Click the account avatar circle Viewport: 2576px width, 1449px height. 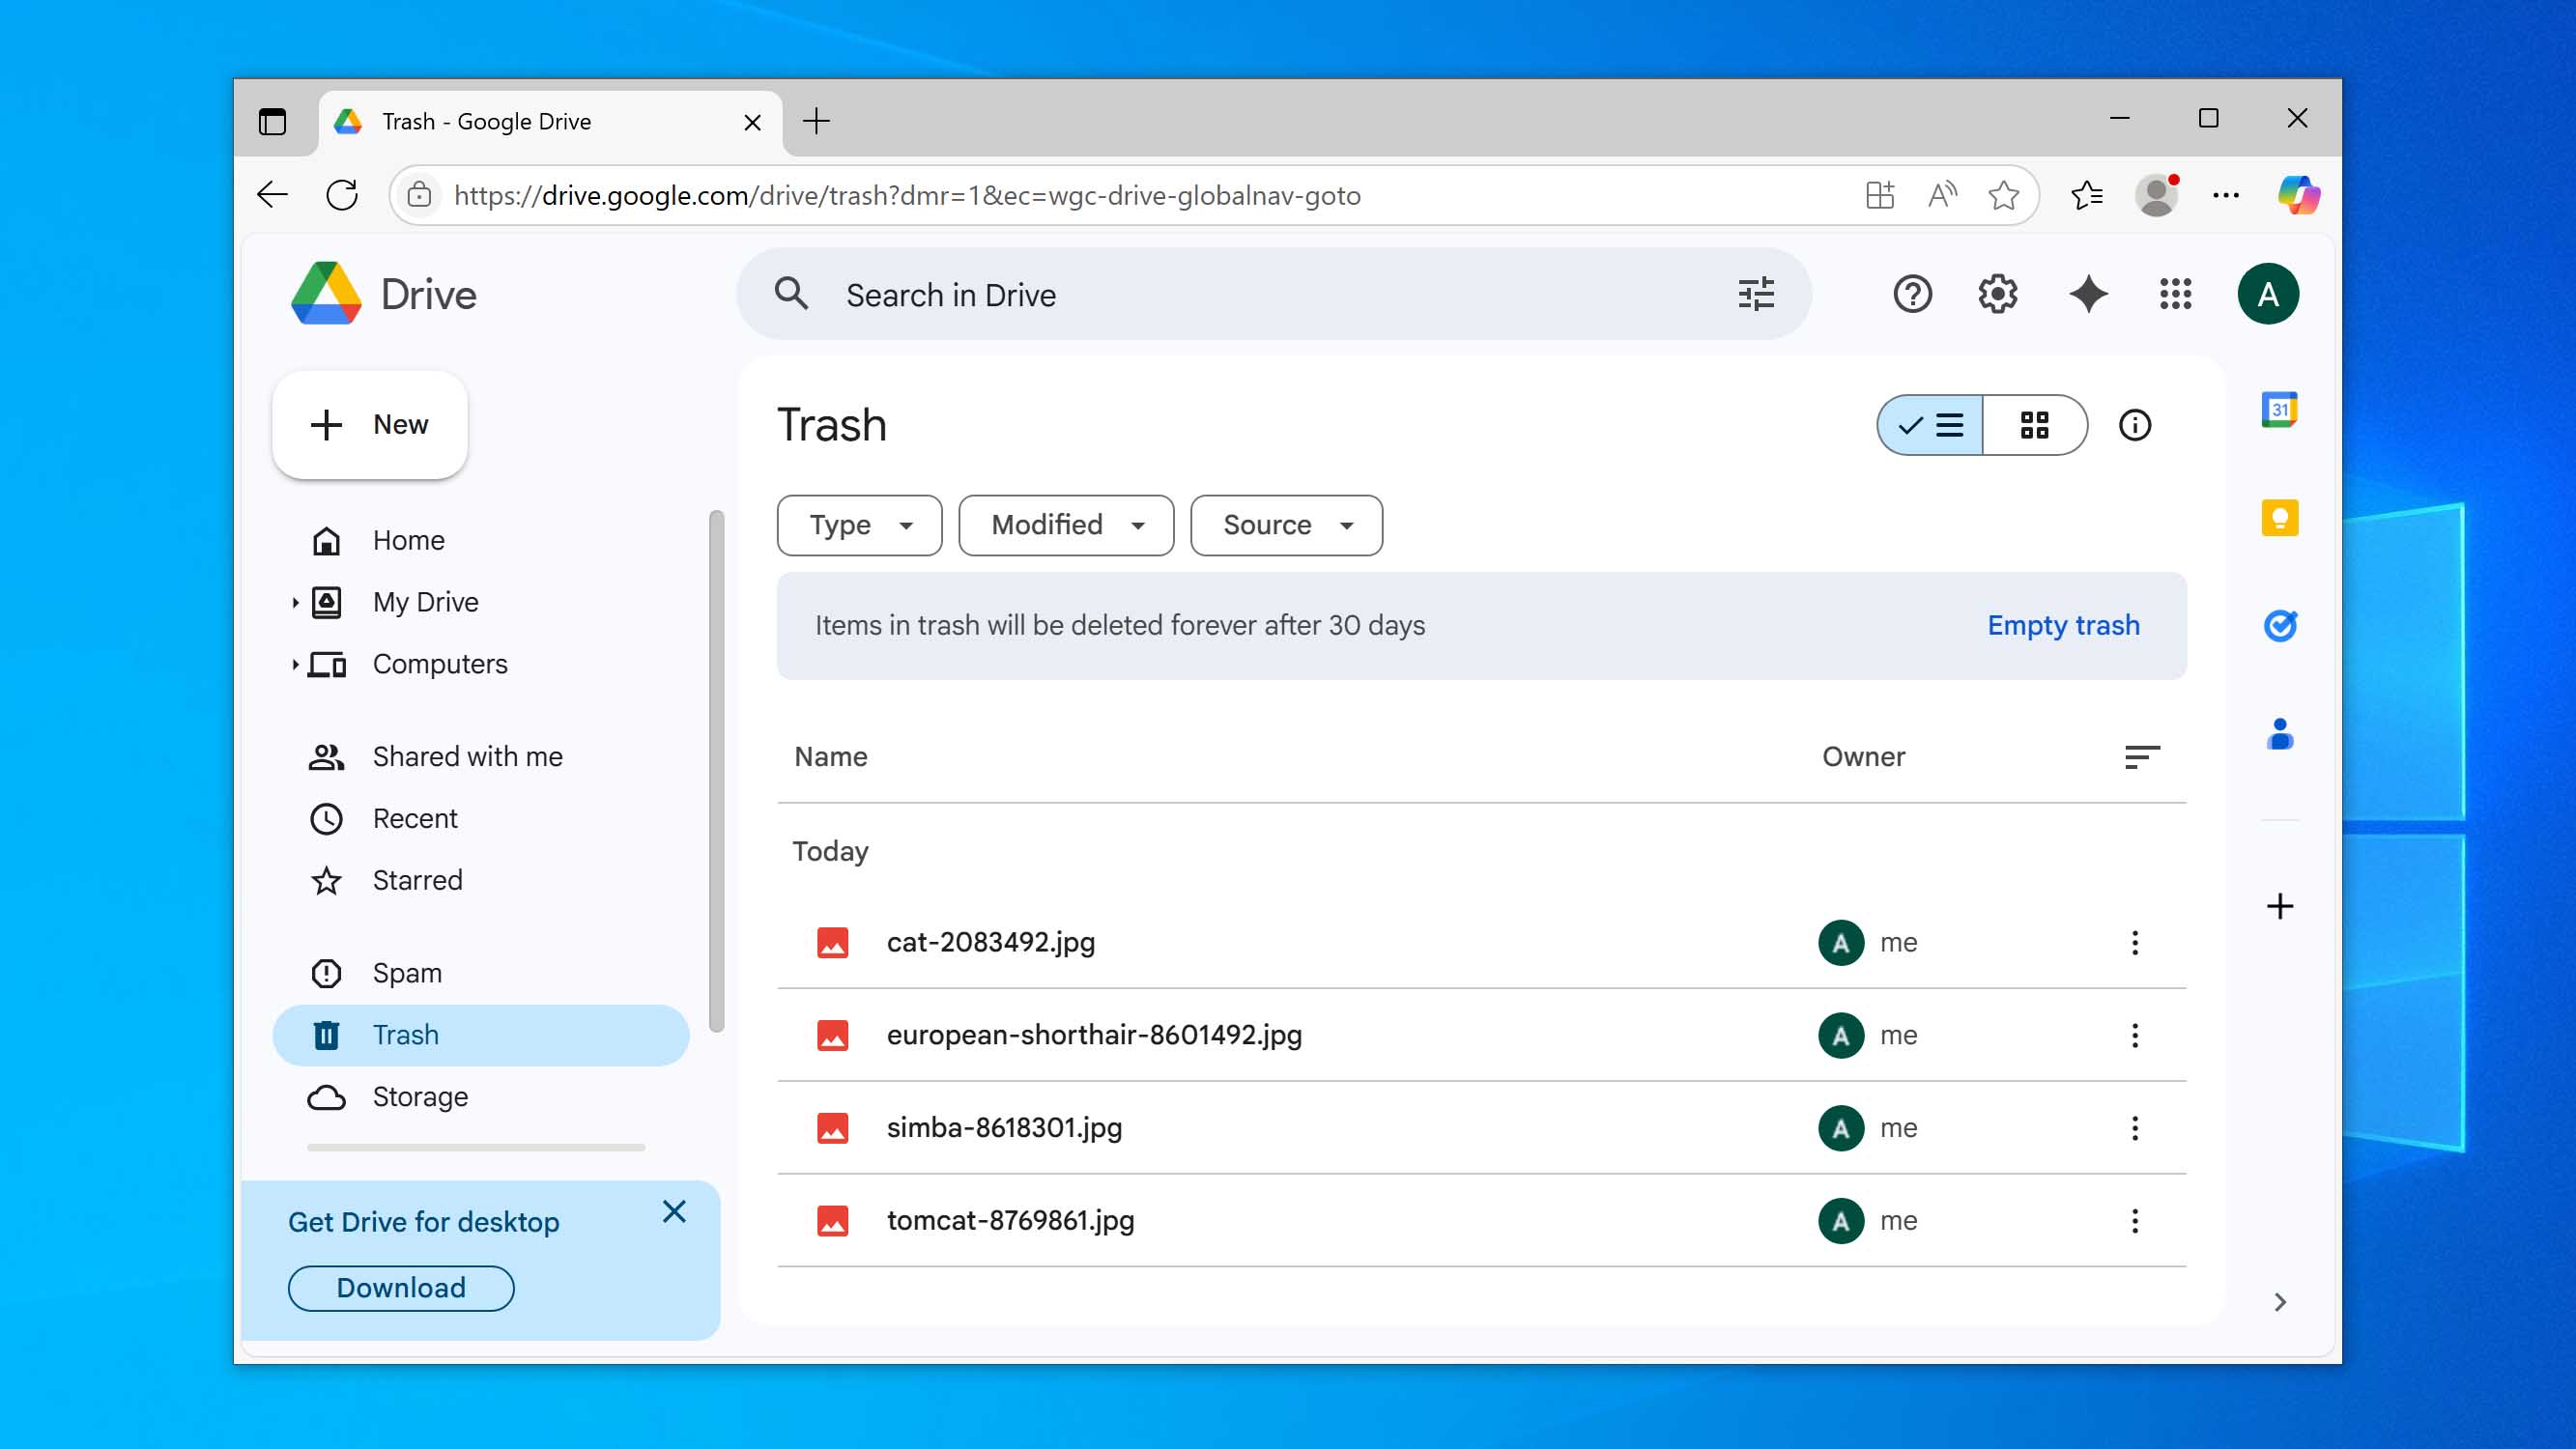[2269, 294]
